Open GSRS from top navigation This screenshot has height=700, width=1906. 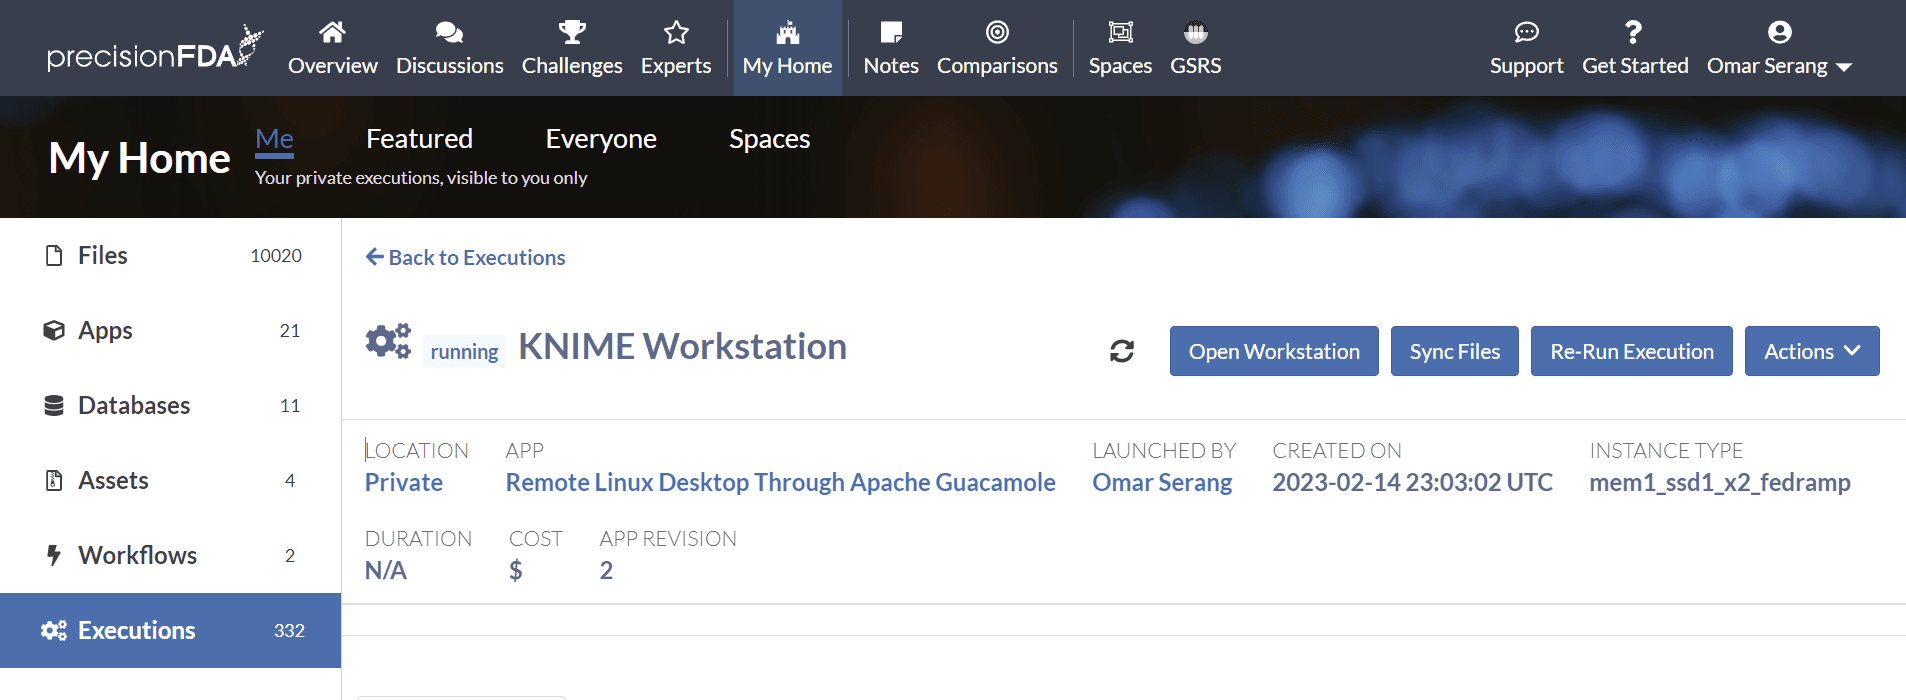[1195, 48]
